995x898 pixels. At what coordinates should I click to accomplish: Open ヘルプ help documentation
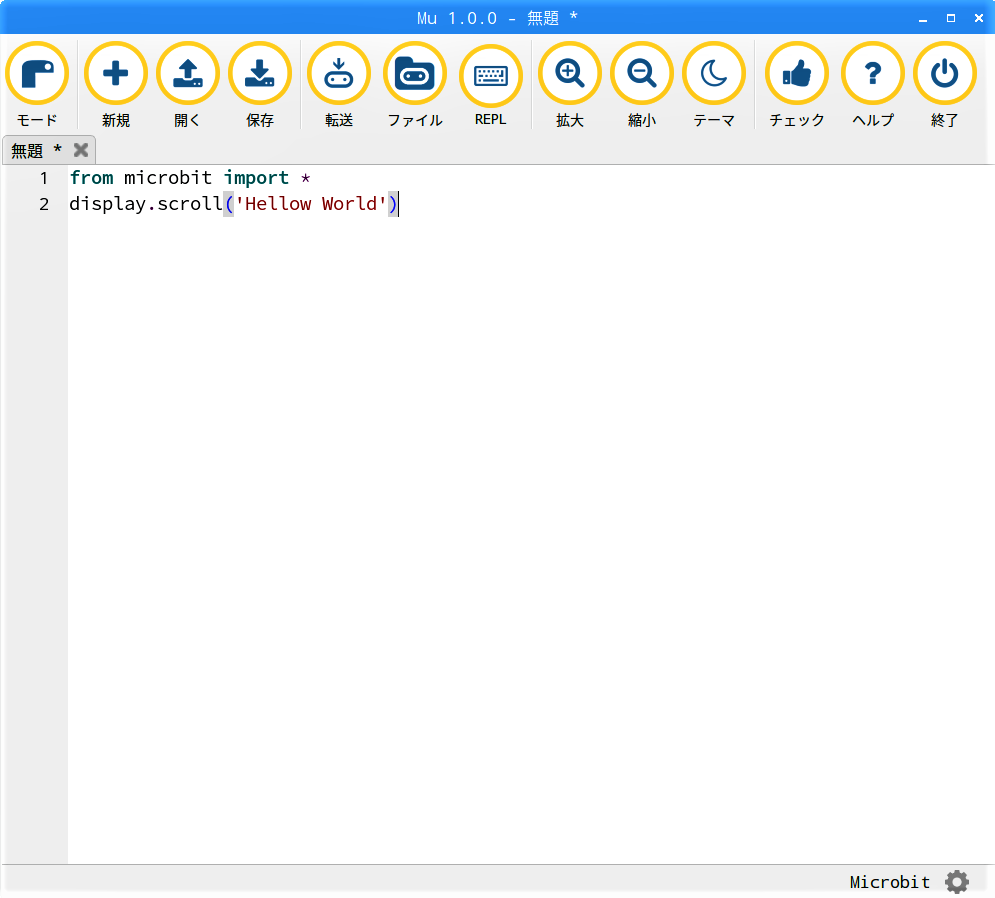click(873, 85)
